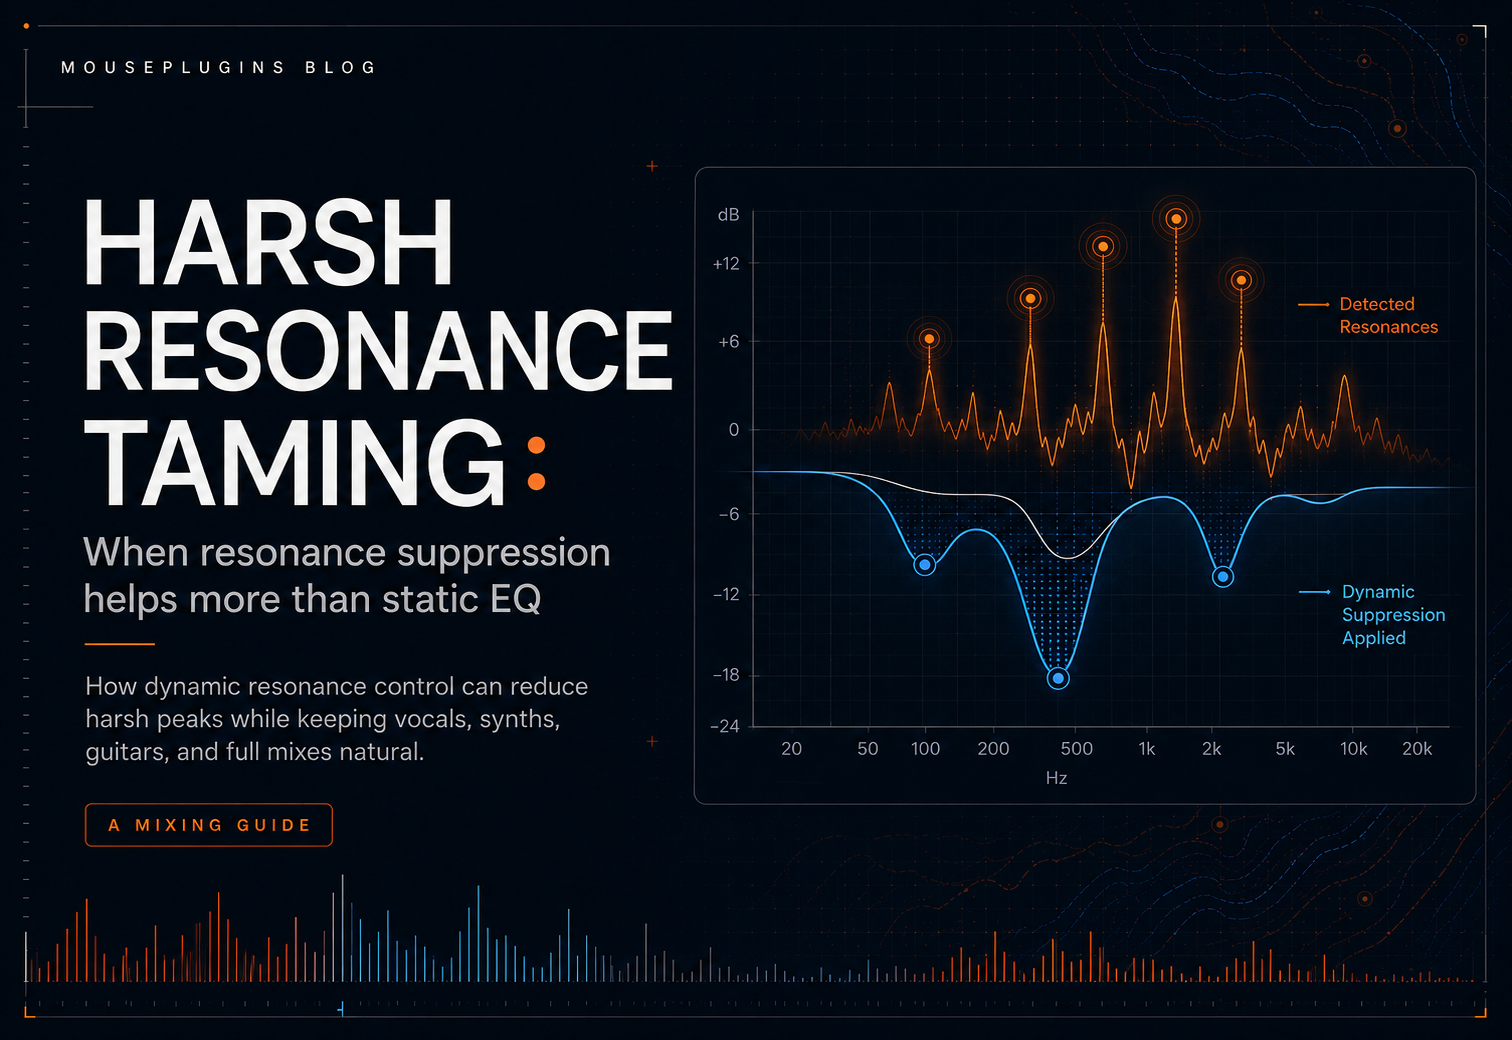
Task: Click the Dynamic Suppression Applied legend entry
Action: (1373, 615)
